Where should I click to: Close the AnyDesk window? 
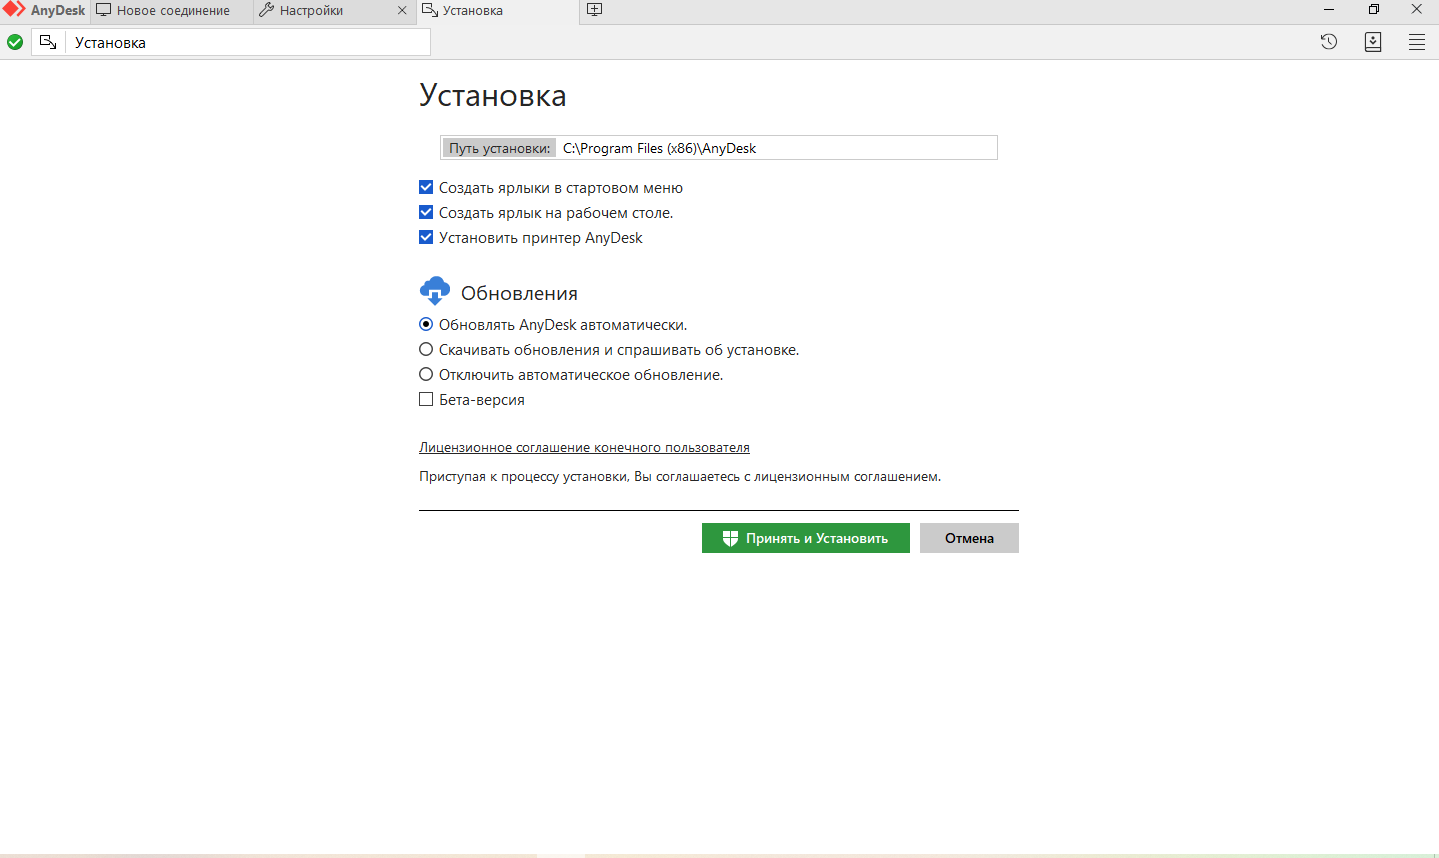(1417, 10)
